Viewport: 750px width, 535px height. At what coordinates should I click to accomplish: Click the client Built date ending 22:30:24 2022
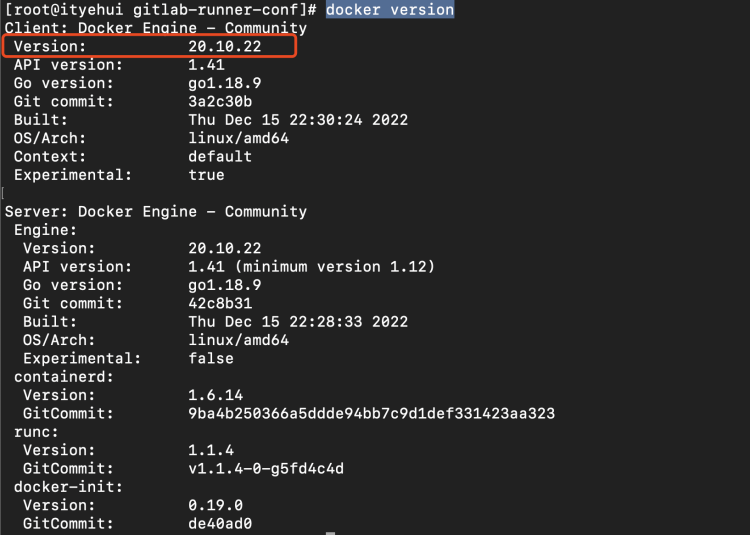tap(298, 120)
